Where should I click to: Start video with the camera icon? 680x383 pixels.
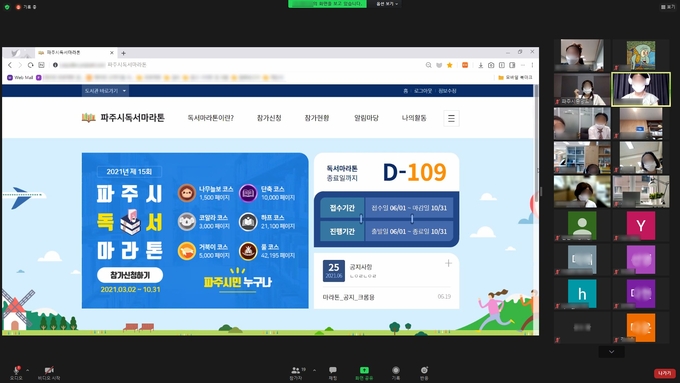(49, 370)
